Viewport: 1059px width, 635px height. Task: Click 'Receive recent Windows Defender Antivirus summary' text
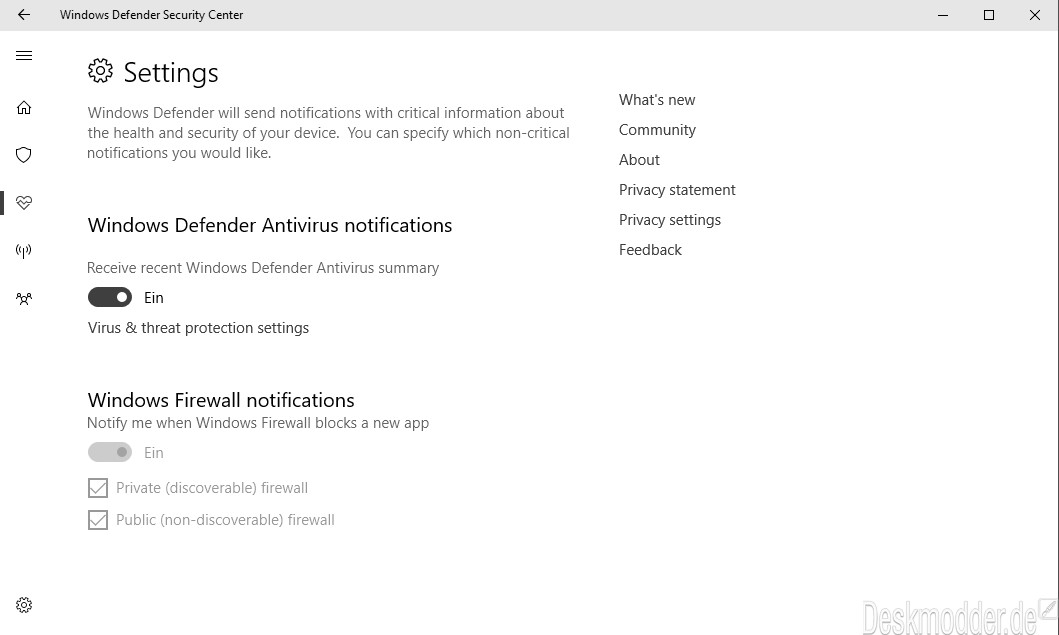[263, 268]
